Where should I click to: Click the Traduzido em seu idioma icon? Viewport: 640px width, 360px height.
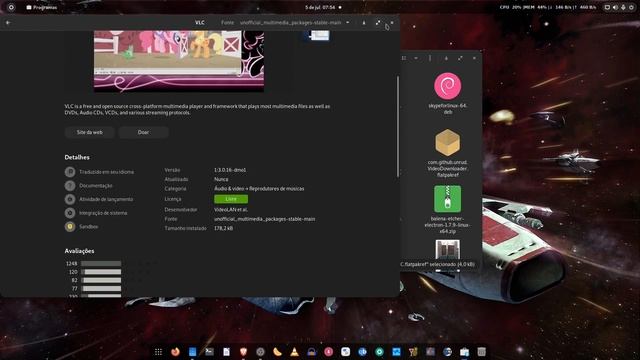pos(70,172)
